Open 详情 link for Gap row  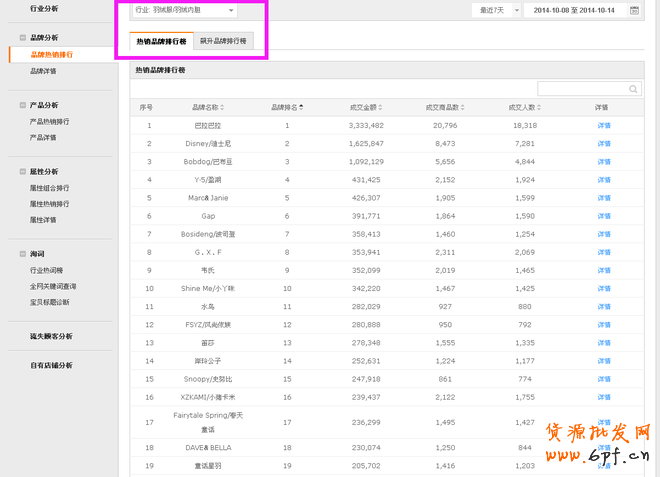[603, 215]
